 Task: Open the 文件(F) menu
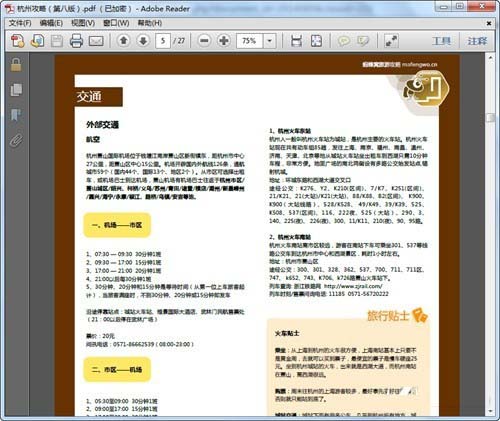(20, 23)
